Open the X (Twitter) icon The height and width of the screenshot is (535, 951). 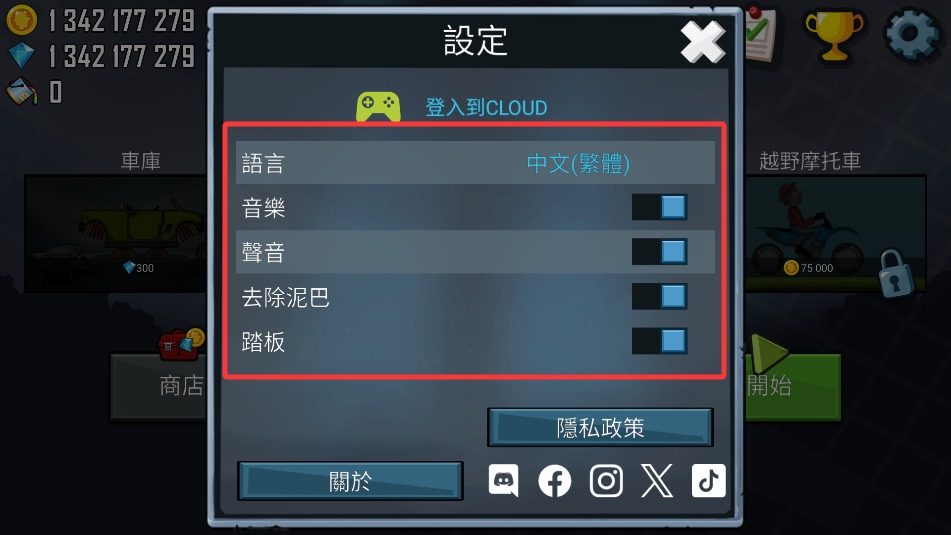(x=657, y=481)
